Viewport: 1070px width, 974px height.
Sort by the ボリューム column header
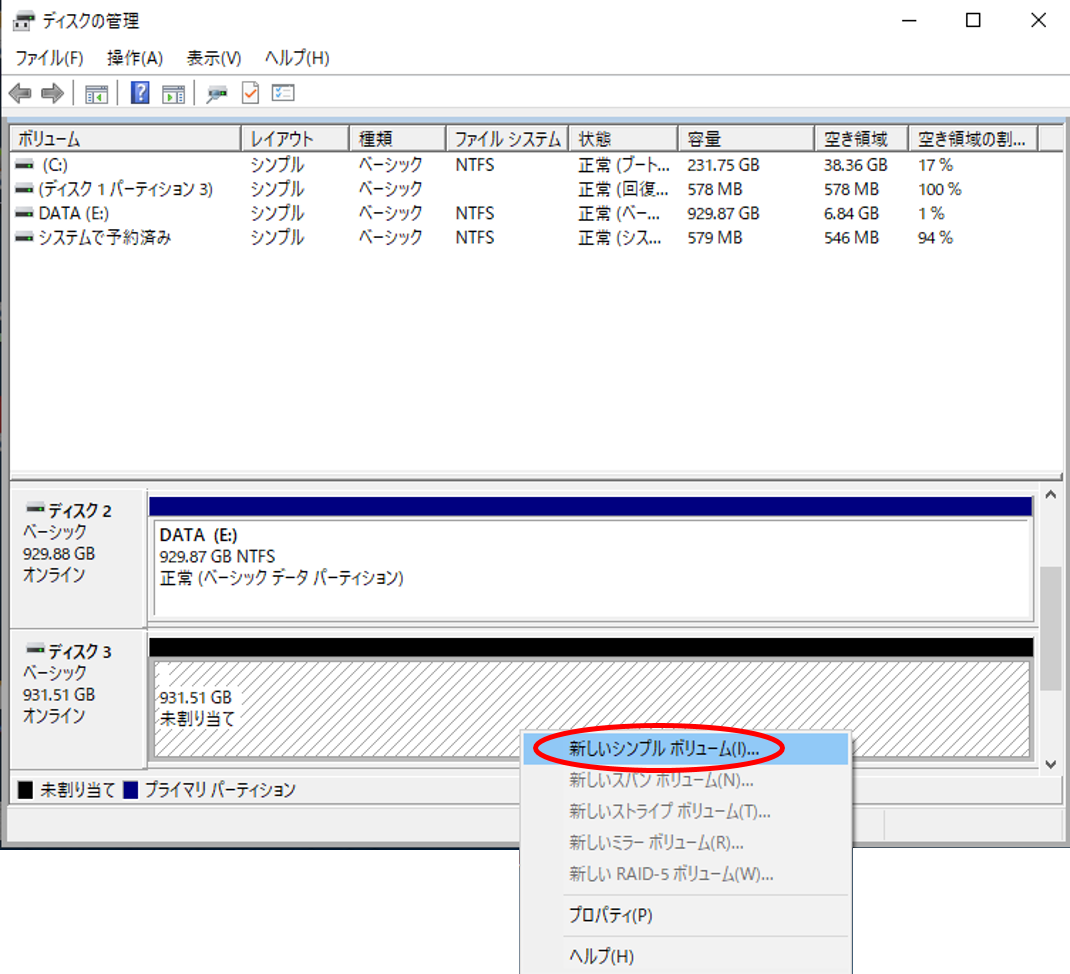tap(126, 139)
